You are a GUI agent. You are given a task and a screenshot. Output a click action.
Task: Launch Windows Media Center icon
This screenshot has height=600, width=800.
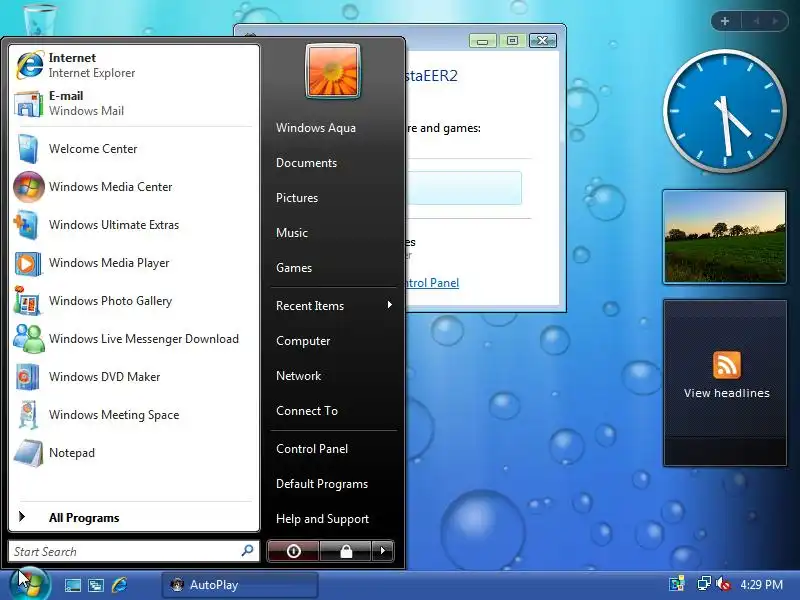coord(29,187)
